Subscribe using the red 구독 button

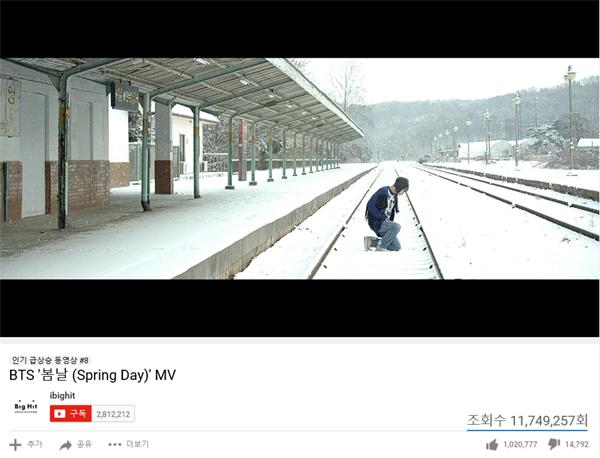point(71,414)
